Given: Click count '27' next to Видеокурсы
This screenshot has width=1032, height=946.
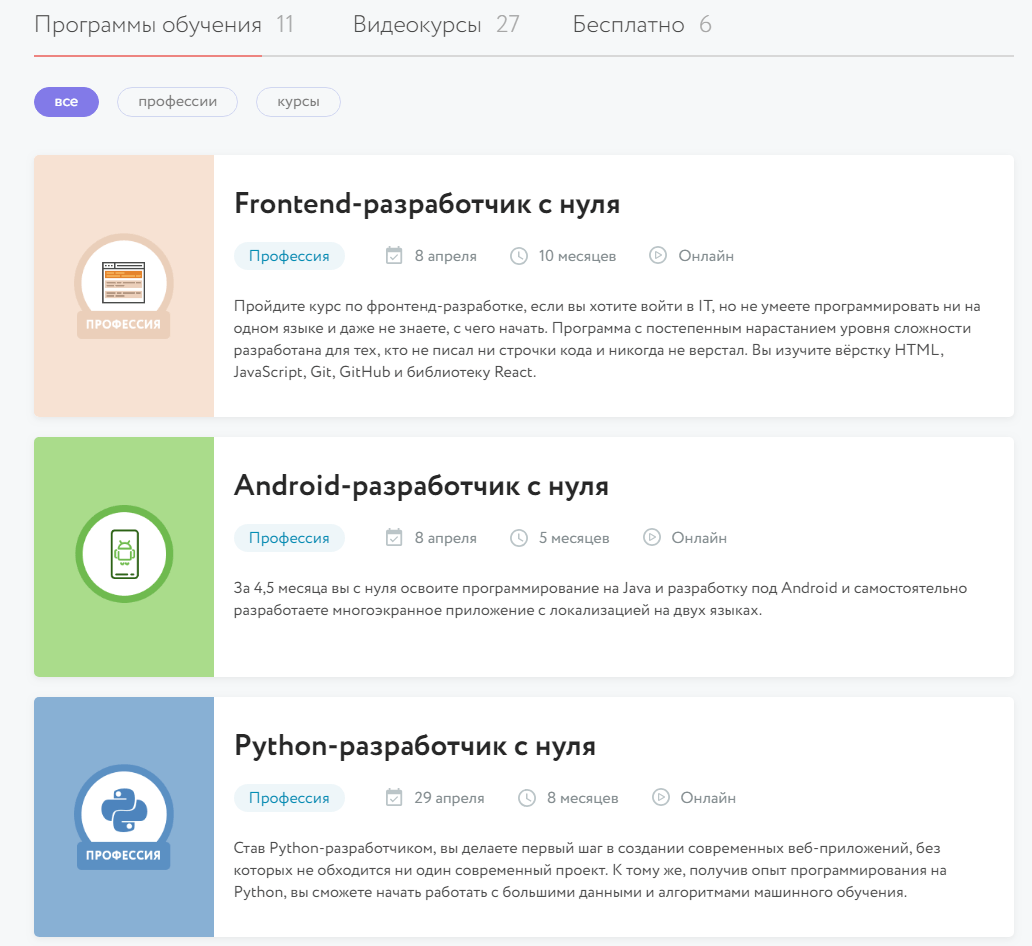Looking at the screenshot, I should pos(507,24).
